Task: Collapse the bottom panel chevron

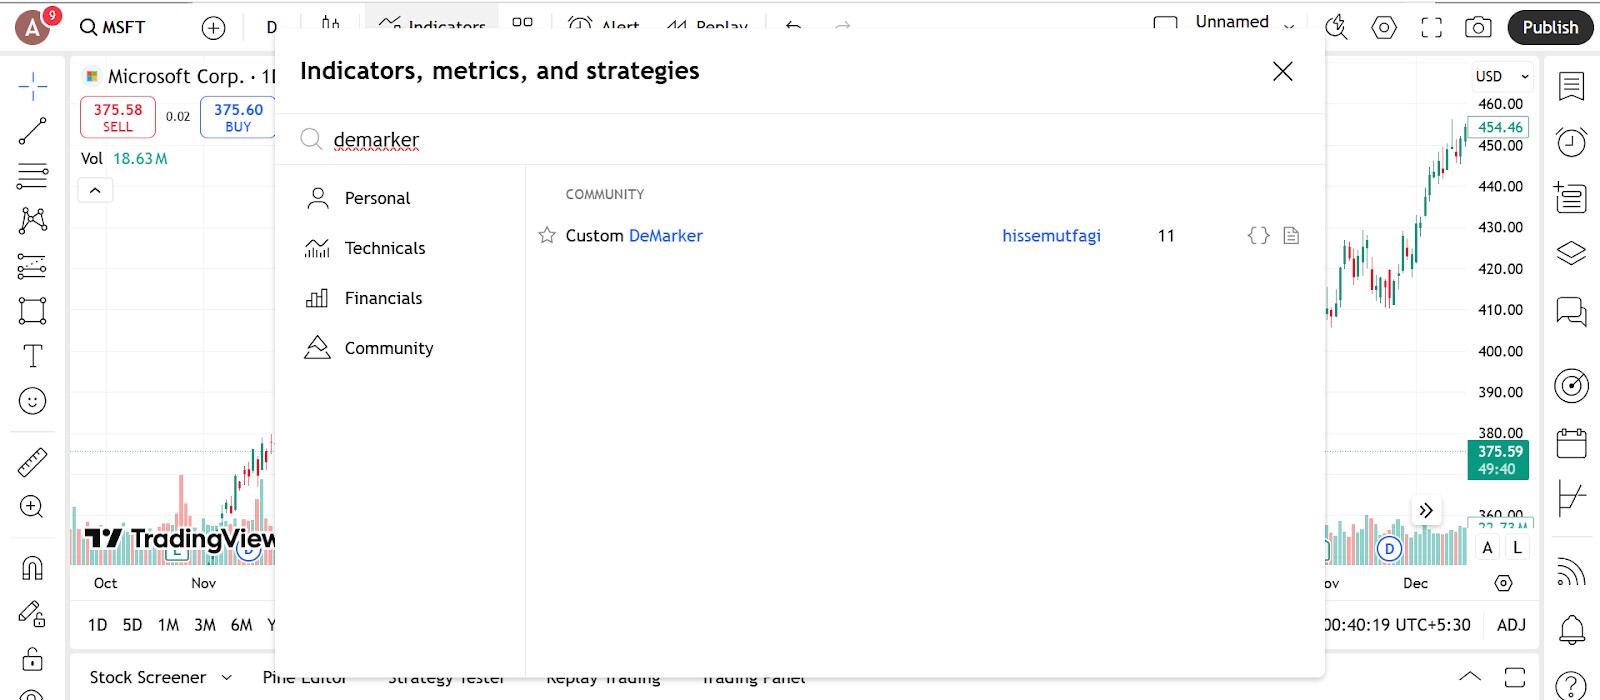Action: click(x=1470, y=677)
